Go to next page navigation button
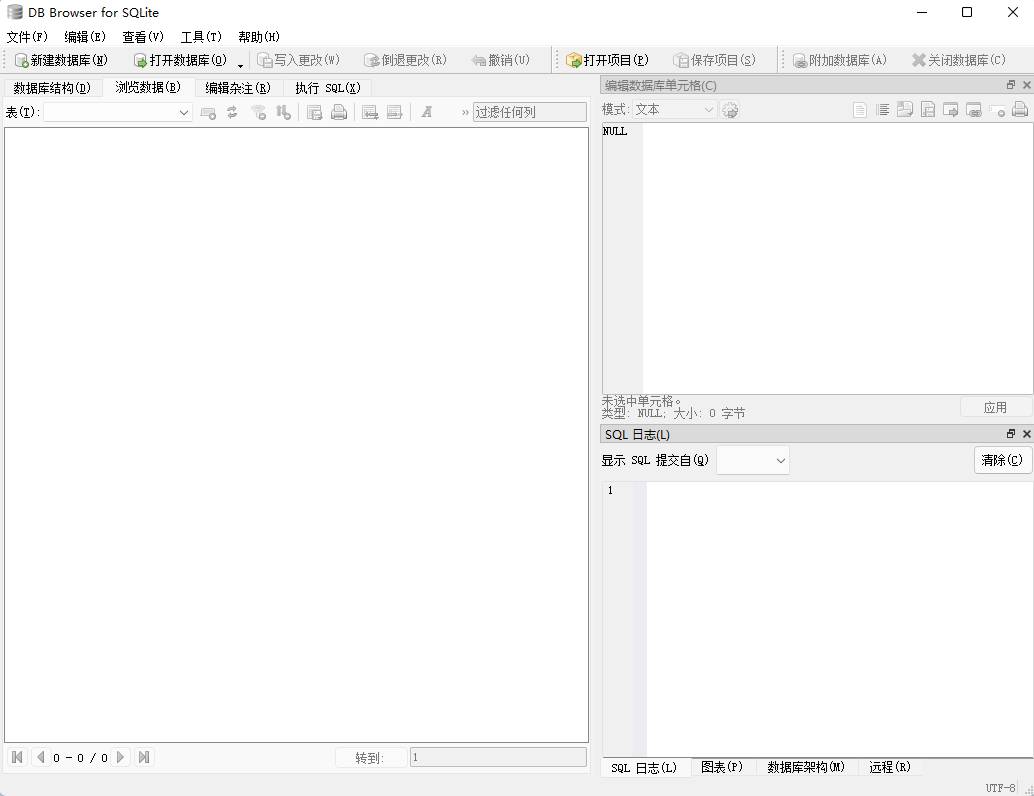The height and width of the screenshot is (796, 1034). click(121, 757)
